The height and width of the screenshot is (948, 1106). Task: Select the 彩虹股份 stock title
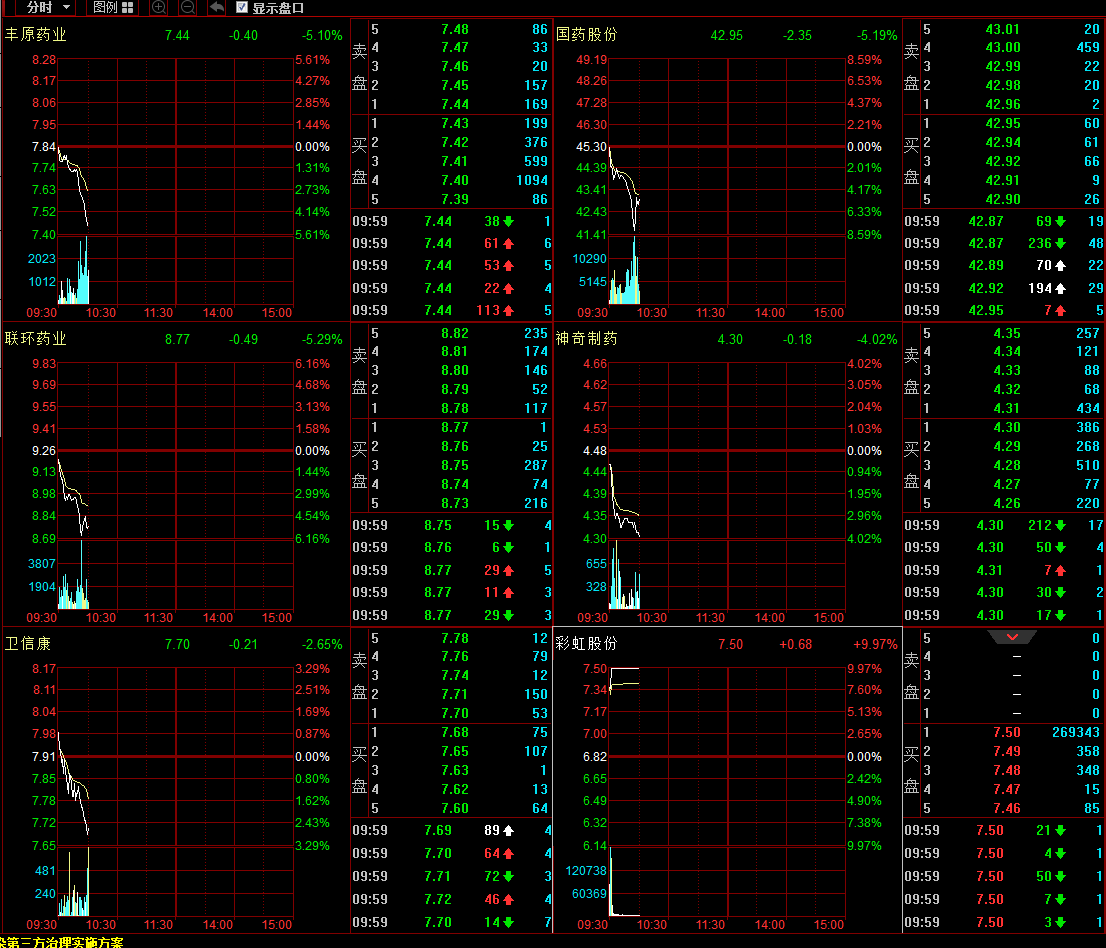coord(586,643)
